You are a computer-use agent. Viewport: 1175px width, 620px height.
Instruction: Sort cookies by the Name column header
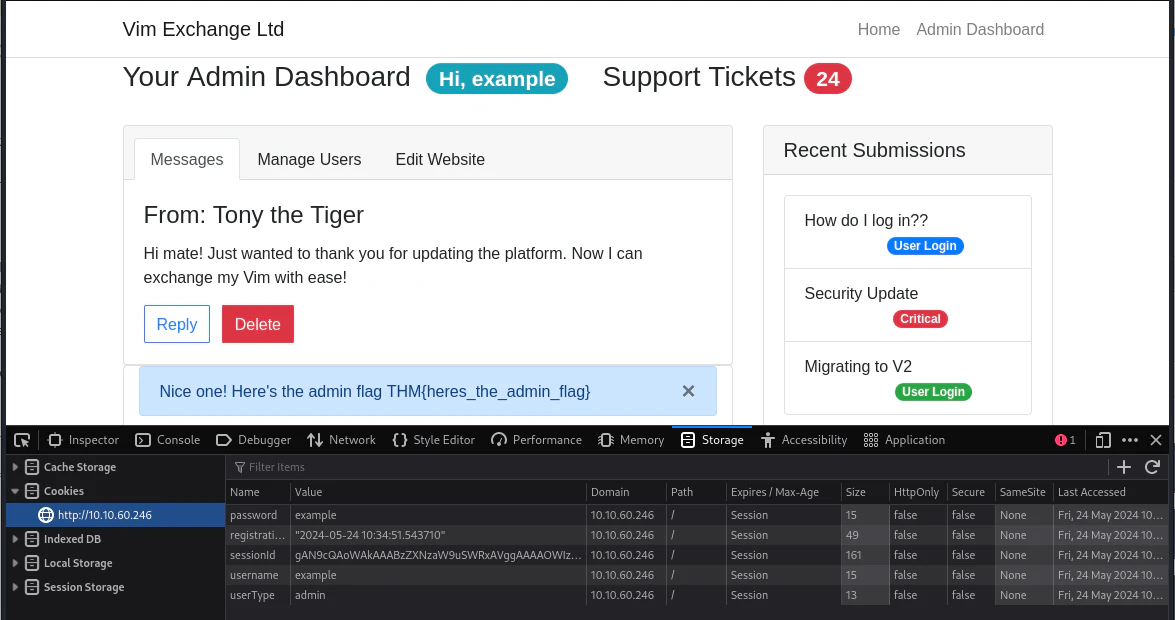tap(258, 492)
